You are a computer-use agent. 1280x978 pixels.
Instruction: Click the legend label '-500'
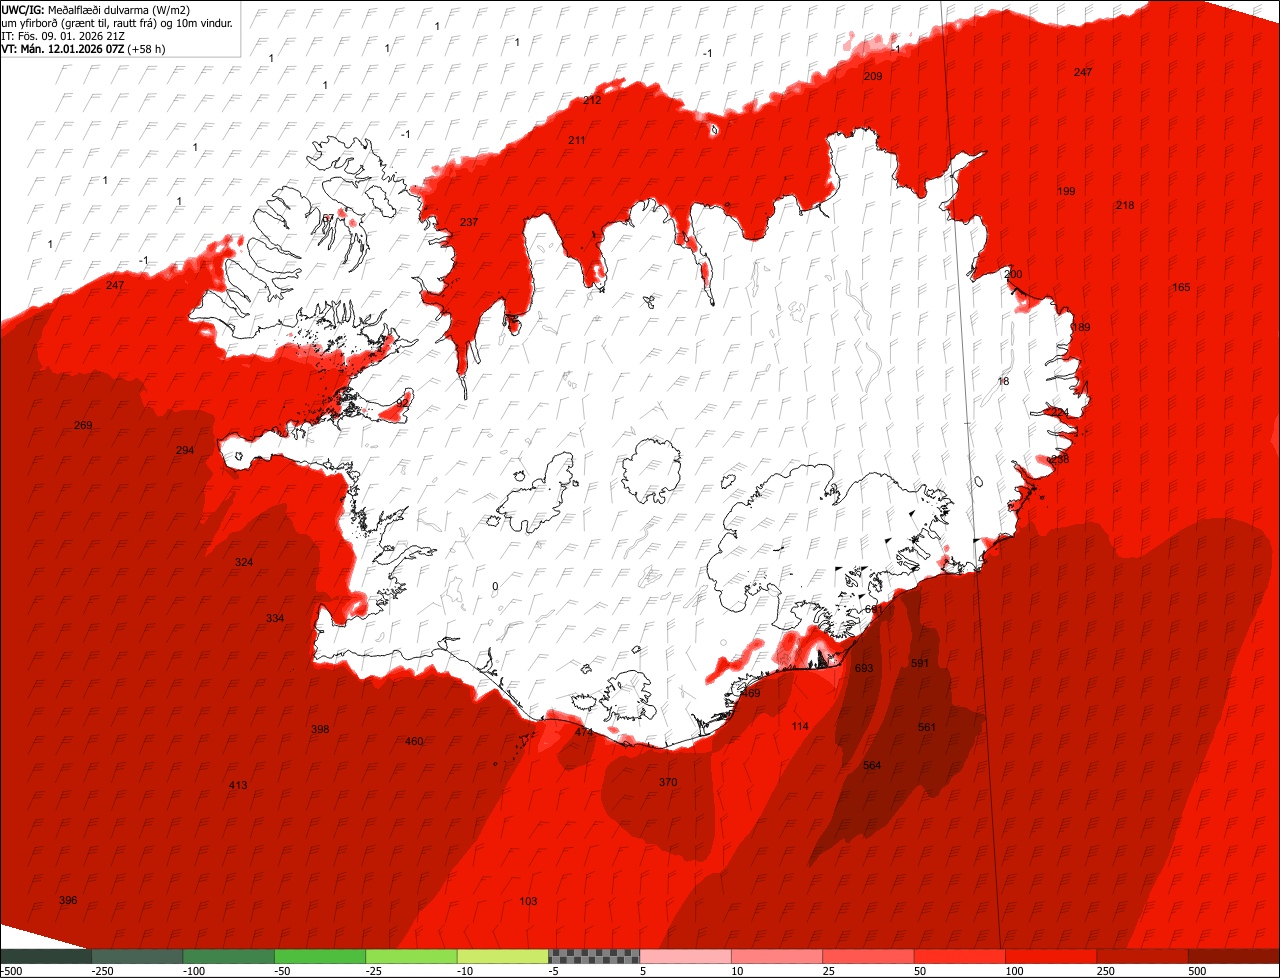coord(11,970)
